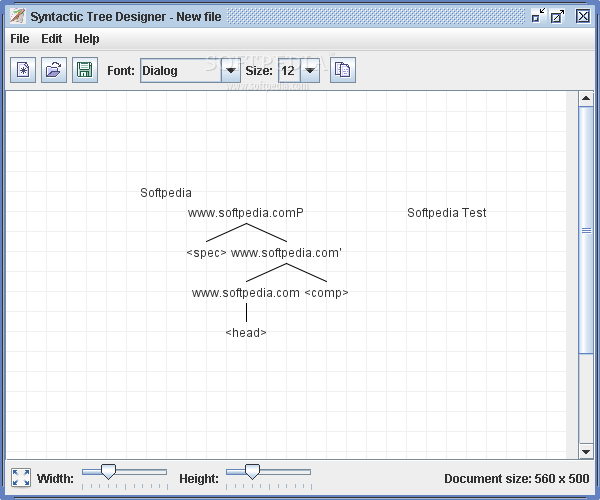Click the vertical scrollbar down arrow

[585, 451]
